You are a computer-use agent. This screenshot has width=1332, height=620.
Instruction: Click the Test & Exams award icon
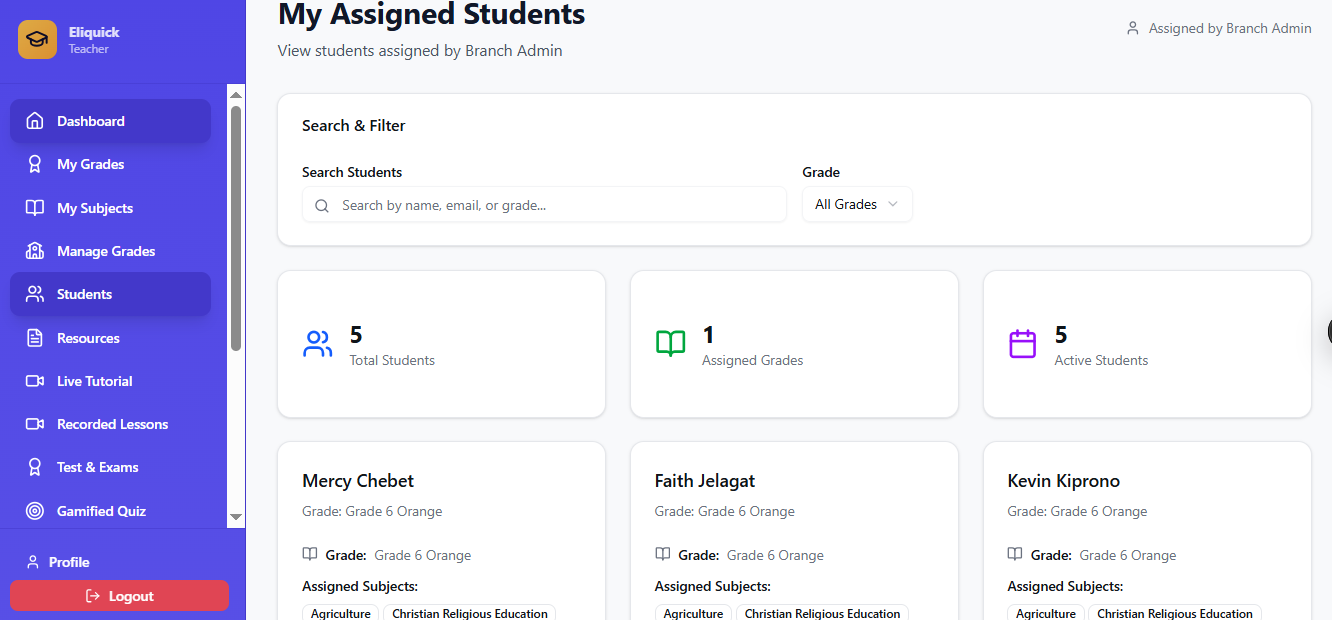35,467
